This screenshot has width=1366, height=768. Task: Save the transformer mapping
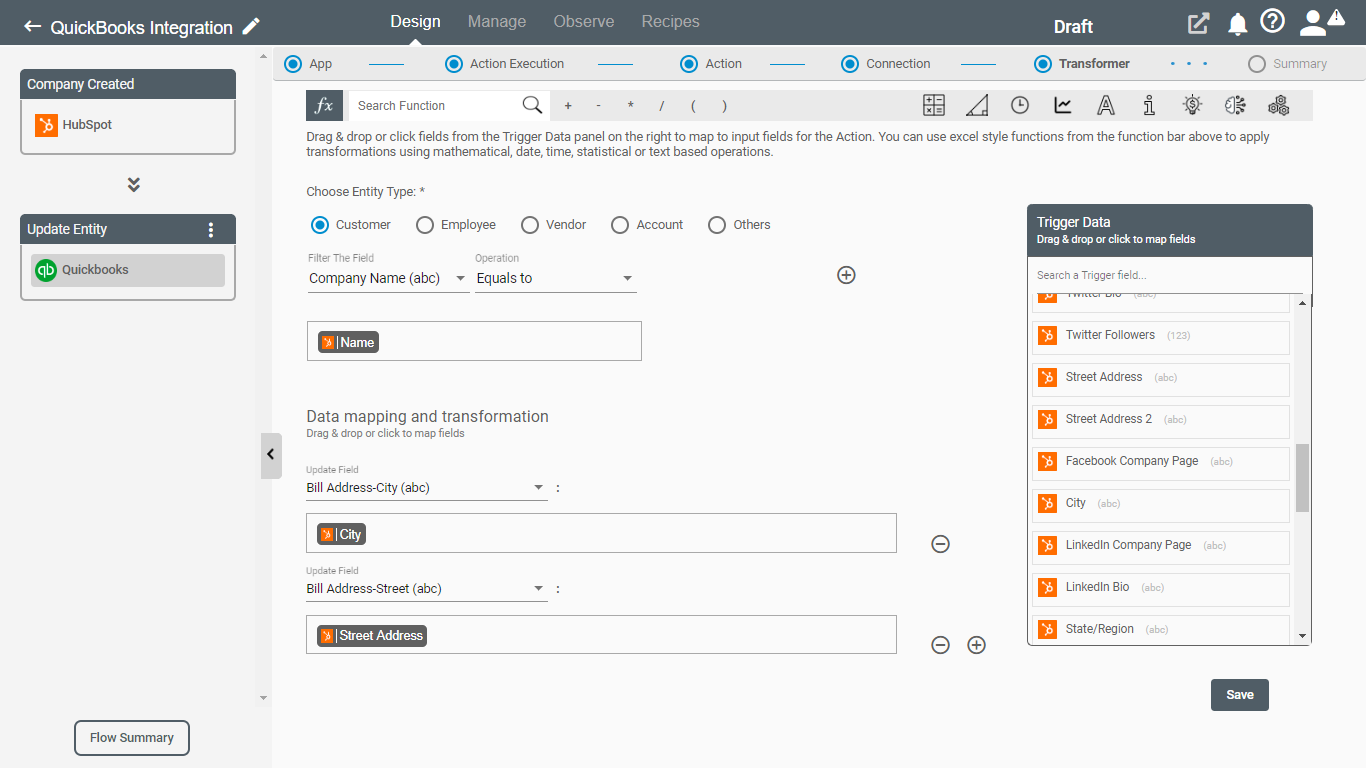pos(1240,695)
